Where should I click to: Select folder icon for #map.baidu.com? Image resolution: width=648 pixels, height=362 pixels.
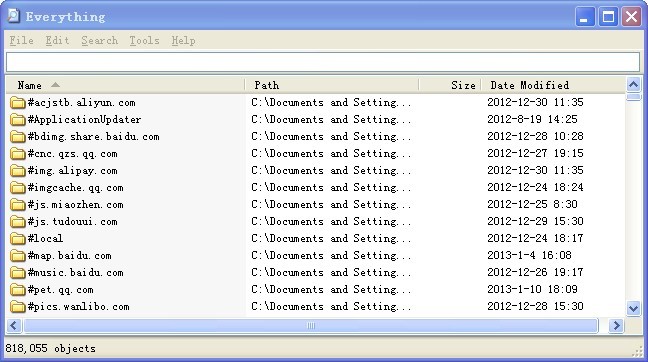(17, 255)
